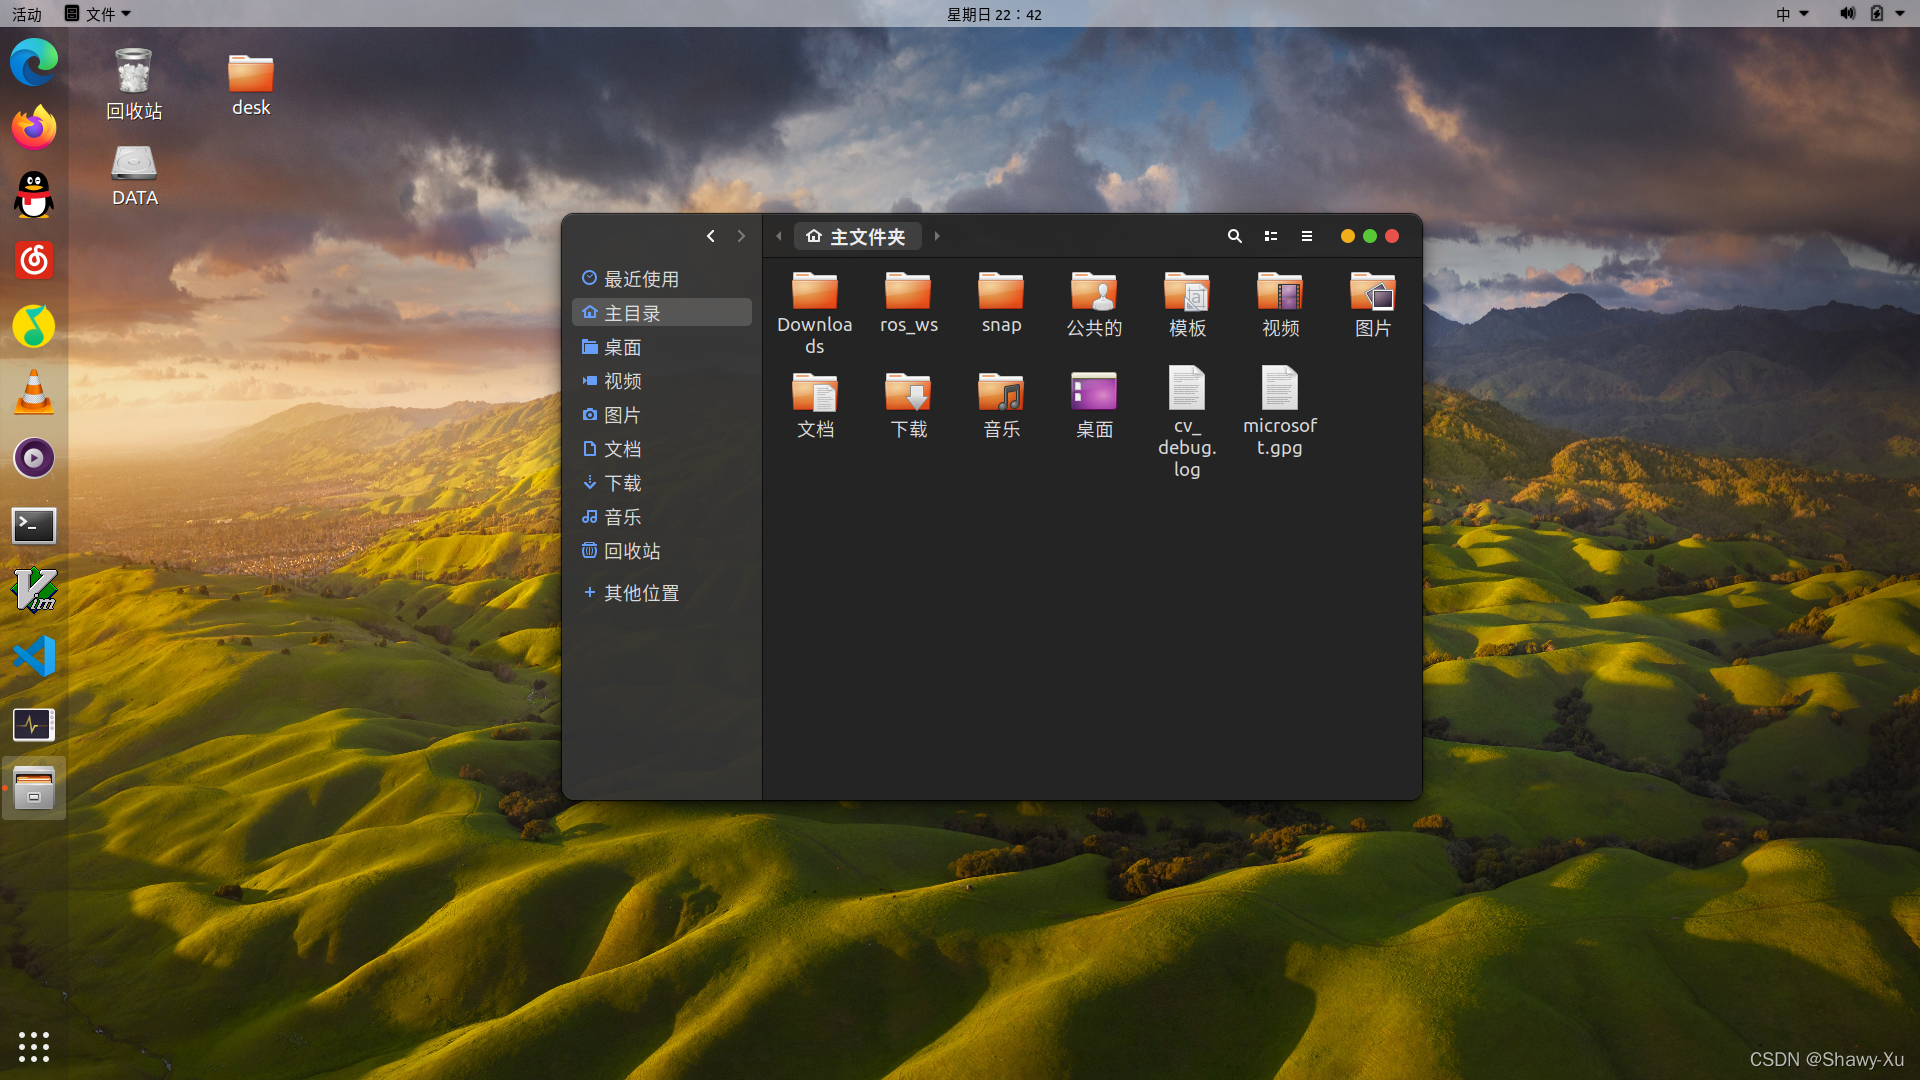Select 桌面 in the sidebar
Screen dimensions: 1920x1080
pyautogui.click(x=662, y=346)
